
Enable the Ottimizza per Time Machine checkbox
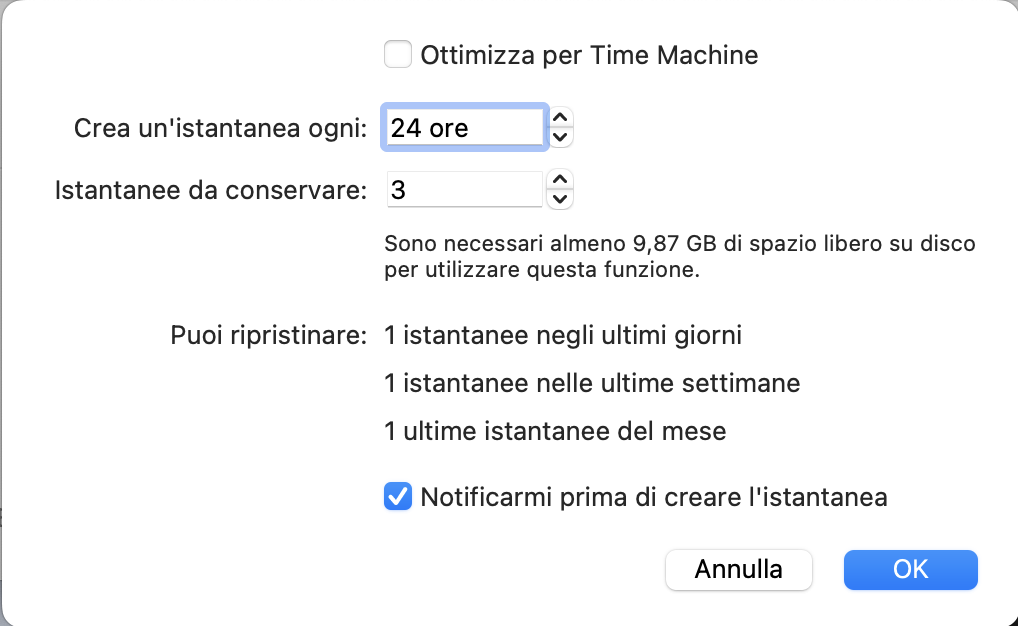click(398, 54)
